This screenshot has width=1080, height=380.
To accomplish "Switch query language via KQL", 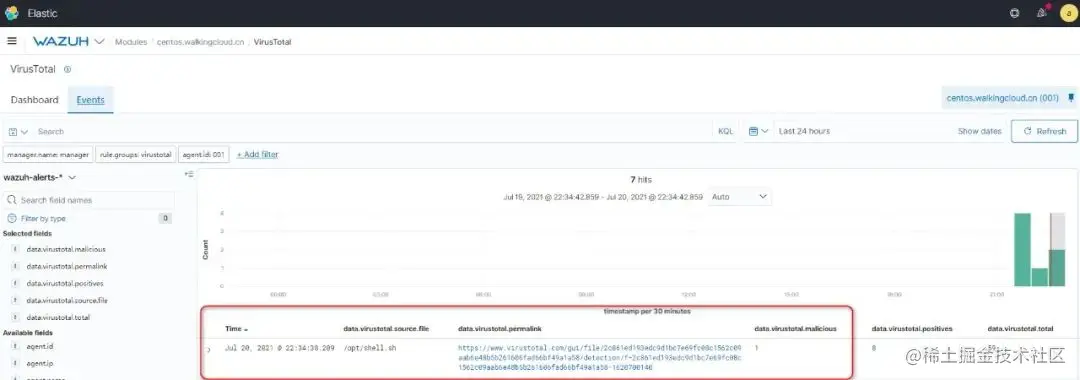I will [x=726, y=131].
